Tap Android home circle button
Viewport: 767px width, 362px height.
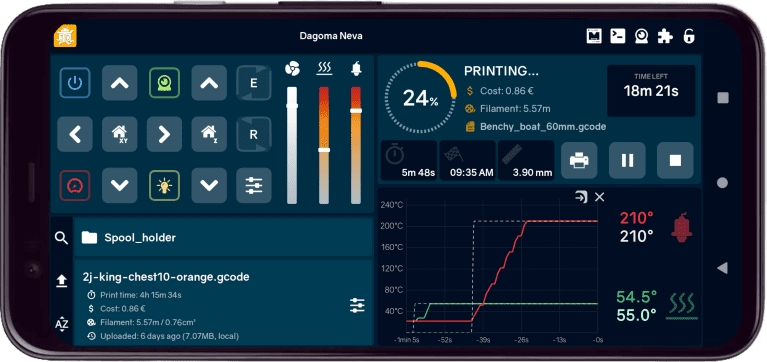722,183
